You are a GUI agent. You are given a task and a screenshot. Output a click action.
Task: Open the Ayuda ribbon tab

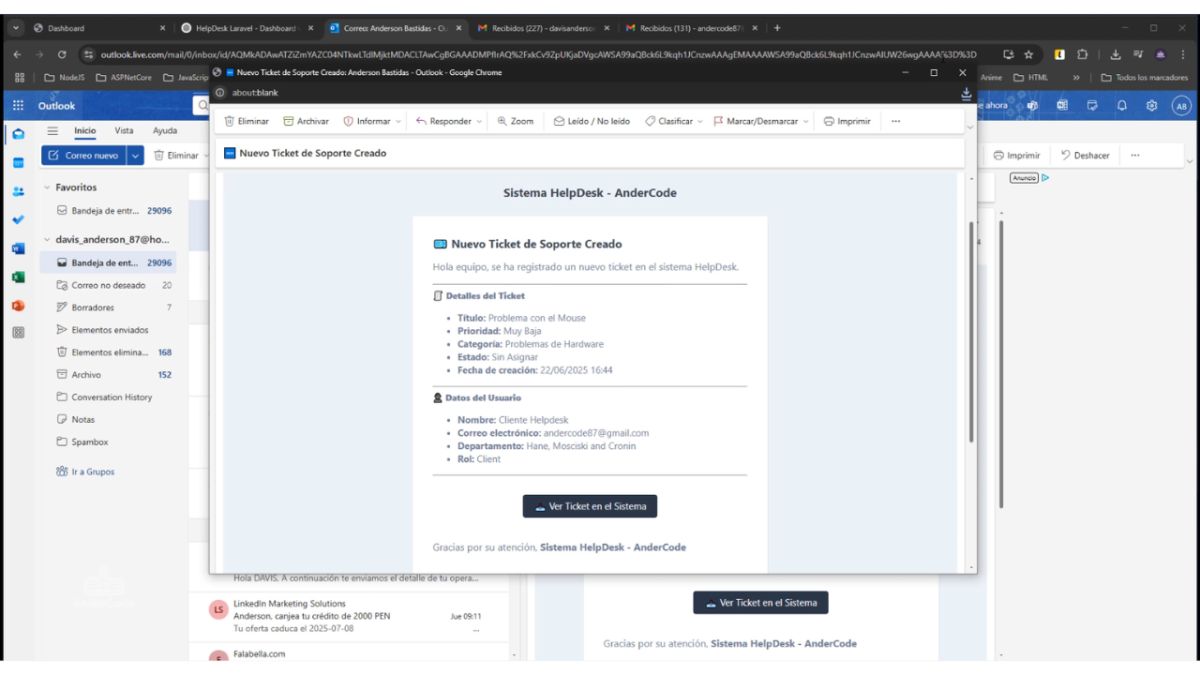pos(165,131)
